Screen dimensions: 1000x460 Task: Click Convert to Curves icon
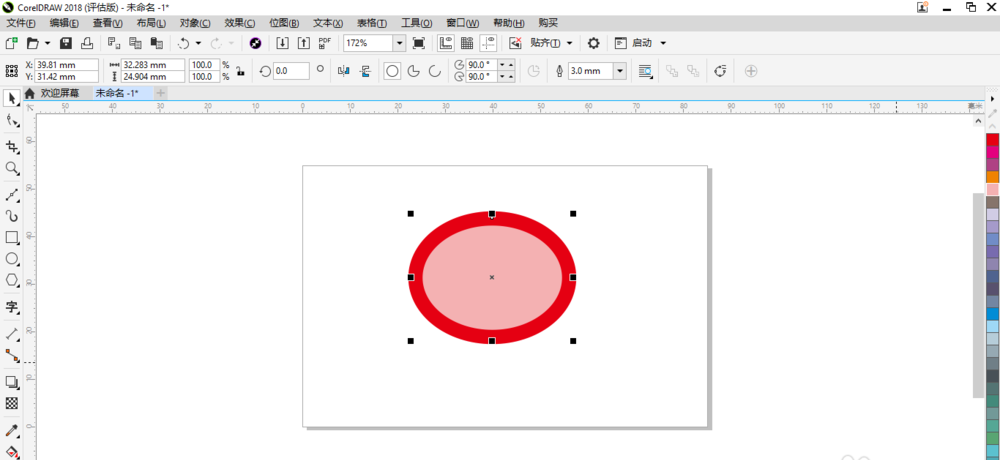click(x=720, y=71)
